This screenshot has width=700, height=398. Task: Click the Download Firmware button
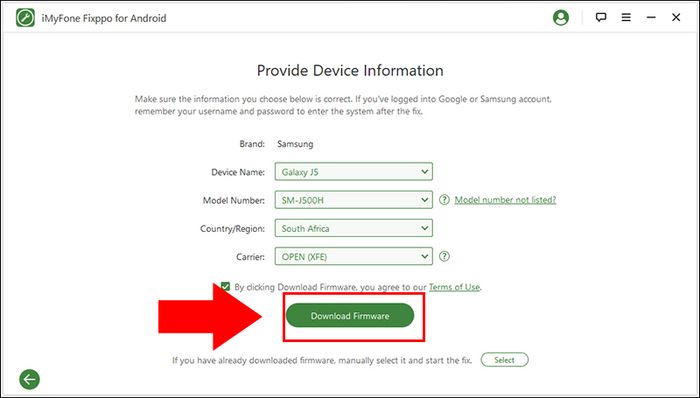click(x=350, y=316)
